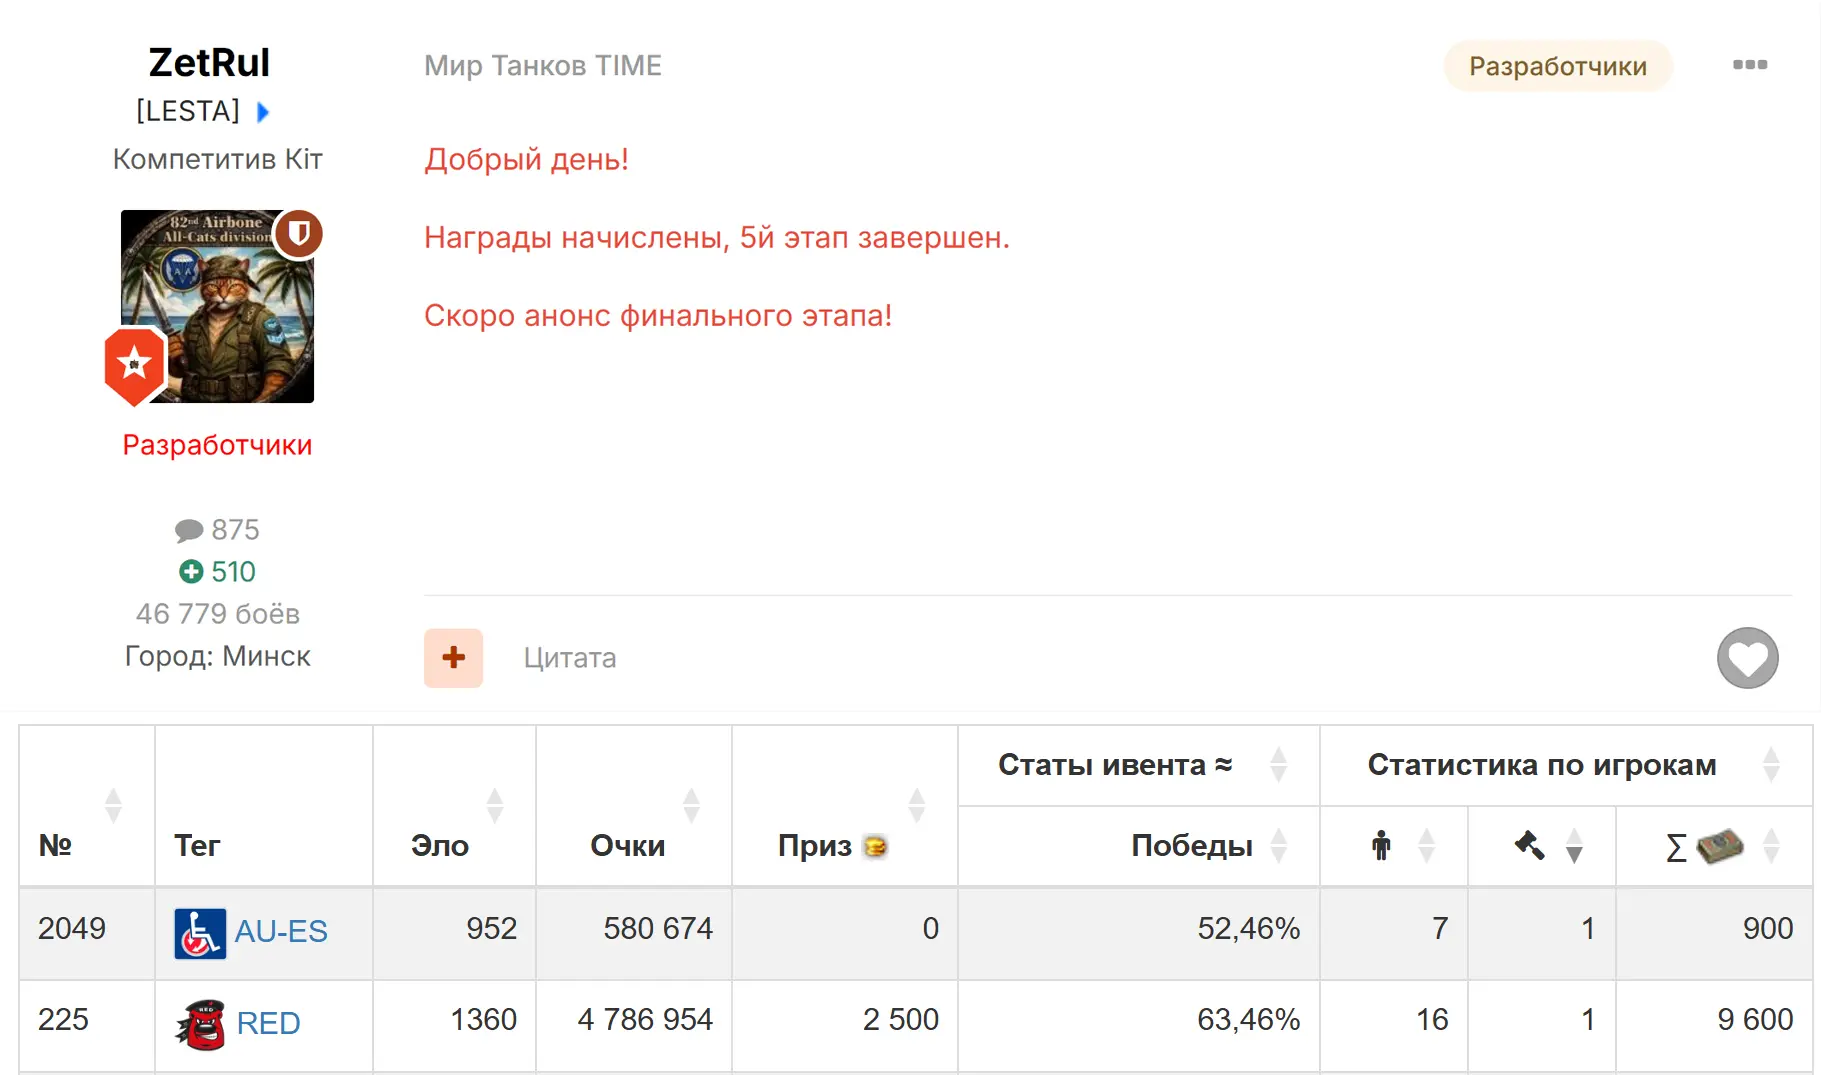This screenshot has width=1821, height=1075.
Task: Click the shield badge on avatar corner
Action: tap(298, 234)
